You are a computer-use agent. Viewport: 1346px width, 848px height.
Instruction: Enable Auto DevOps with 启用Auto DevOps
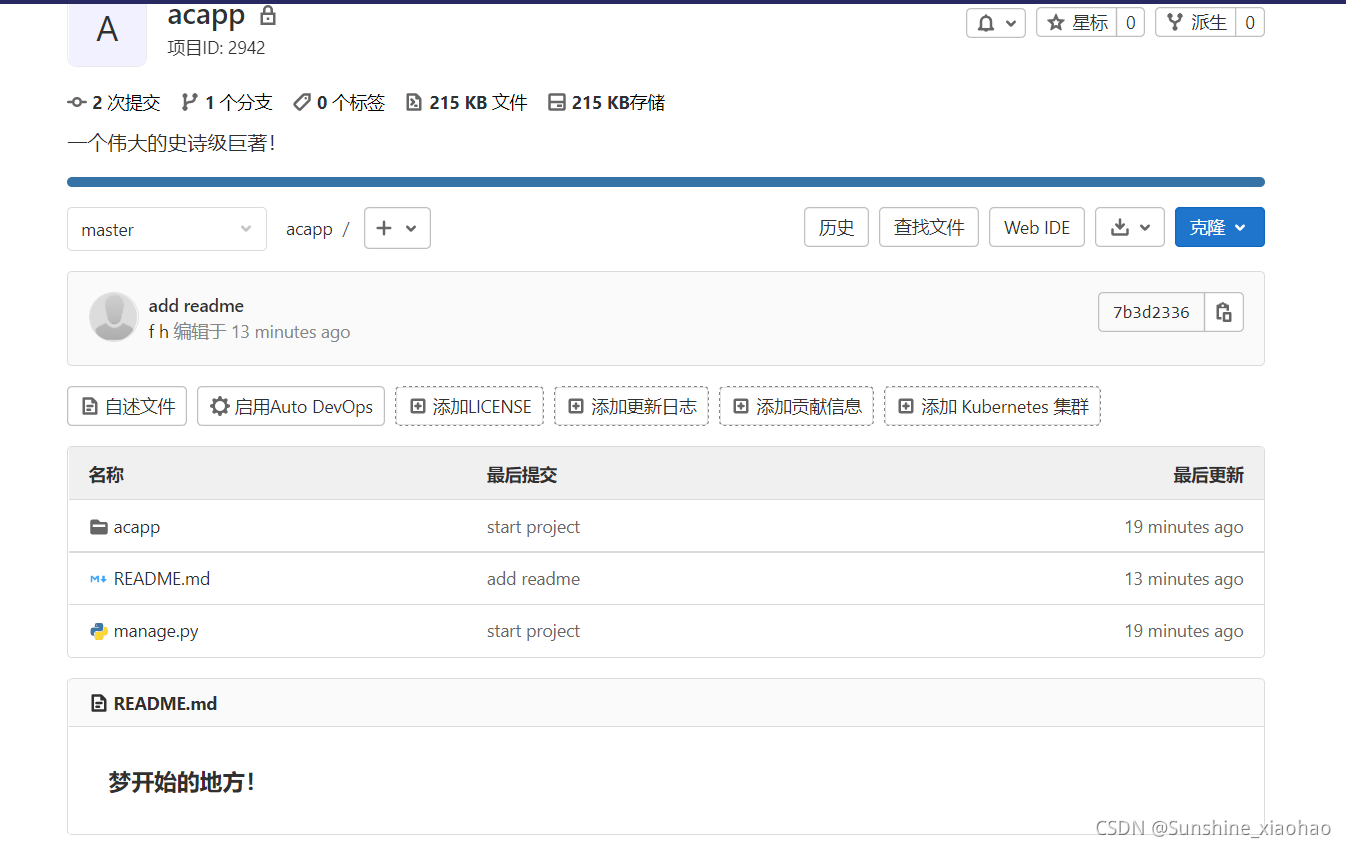pyautogui.click(x=291, y=406)
